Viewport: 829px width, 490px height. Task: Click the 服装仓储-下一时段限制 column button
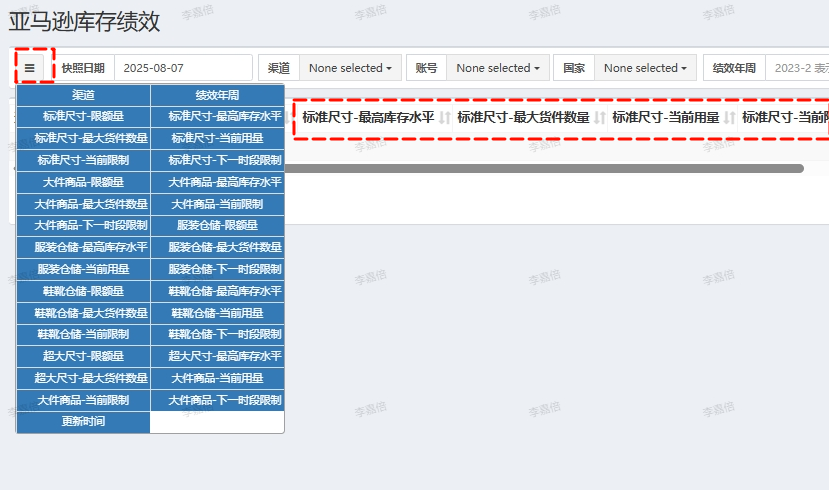coord(217,270)
